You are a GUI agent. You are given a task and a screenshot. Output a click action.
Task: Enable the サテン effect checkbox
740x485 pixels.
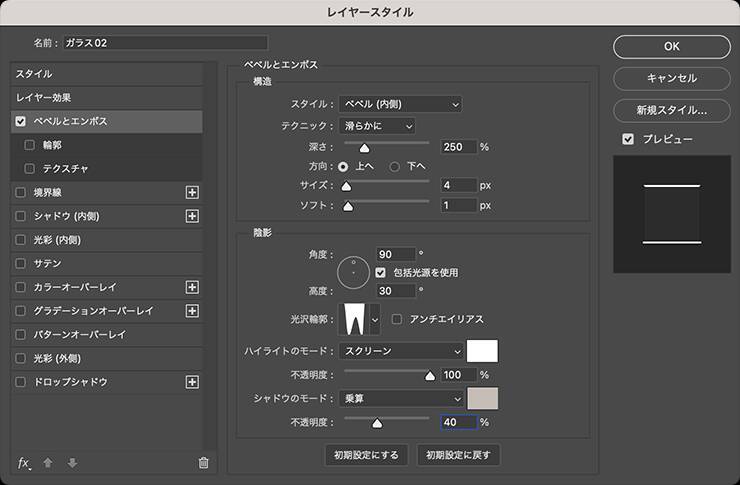(22, 263)
